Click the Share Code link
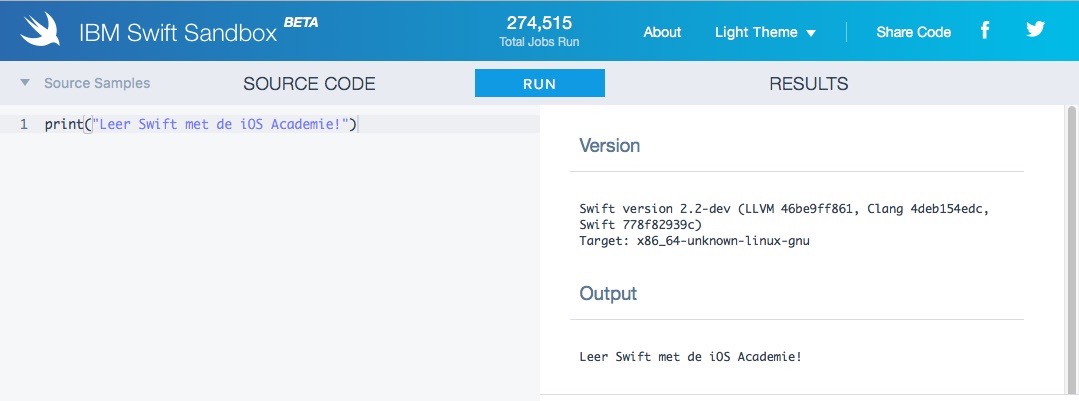Image resolution: width=1079 pixels, height=401 pixels. click(x=913, y=32)
